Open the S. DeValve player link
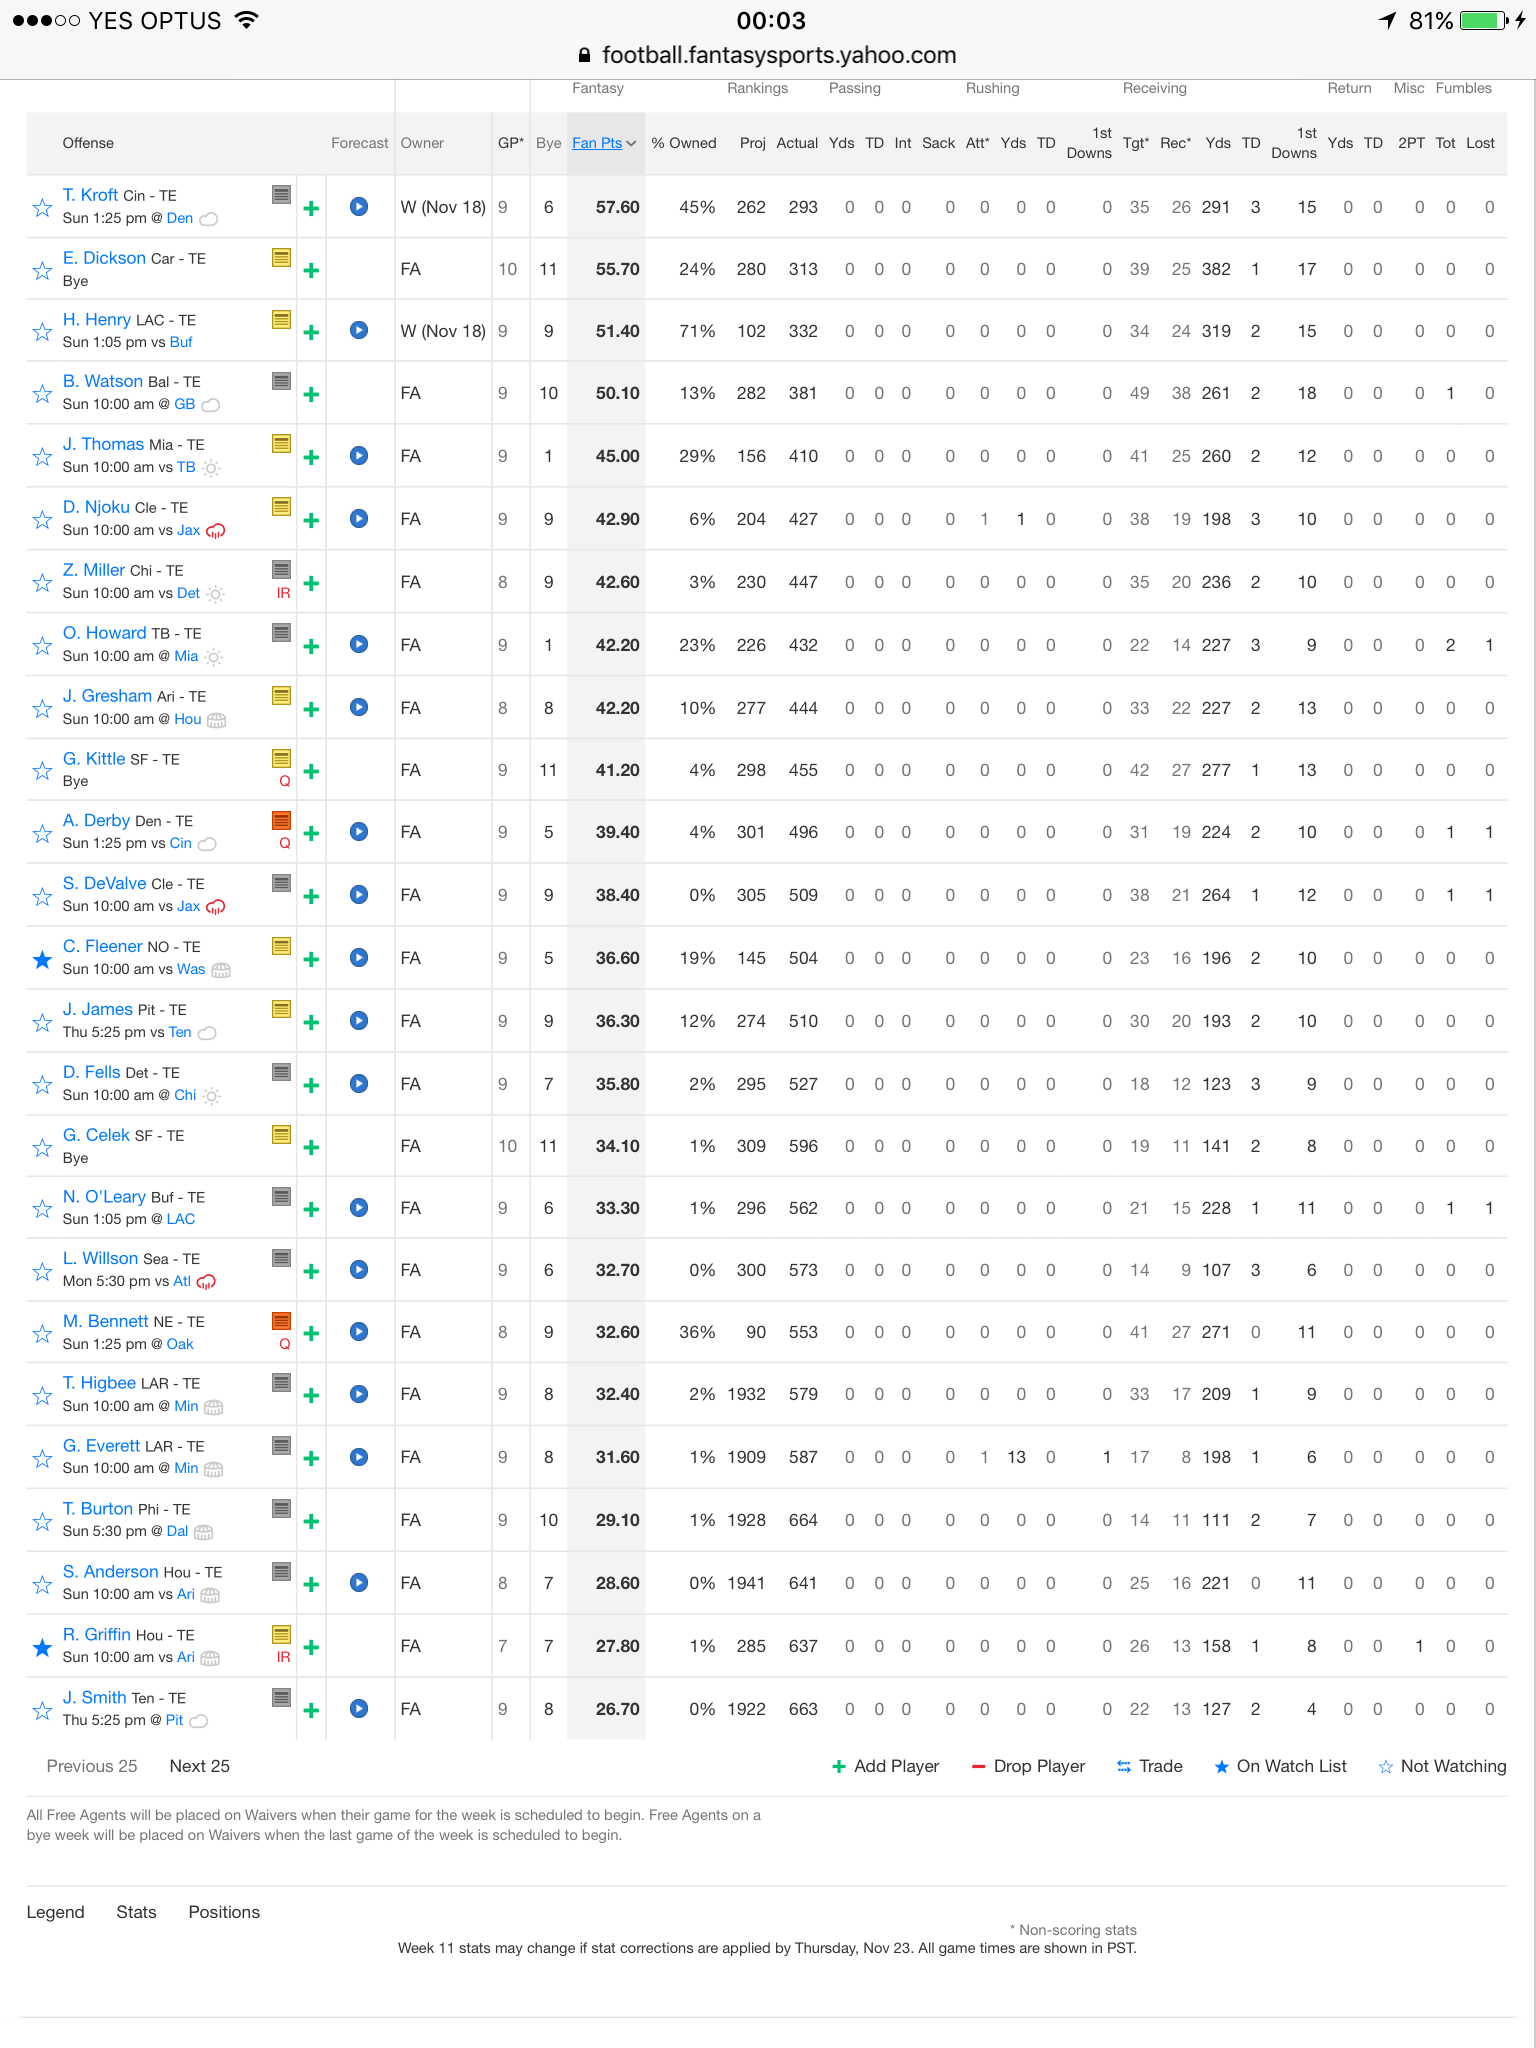The width and height of the screenshot is (1536, 2048). click(104, 883)
